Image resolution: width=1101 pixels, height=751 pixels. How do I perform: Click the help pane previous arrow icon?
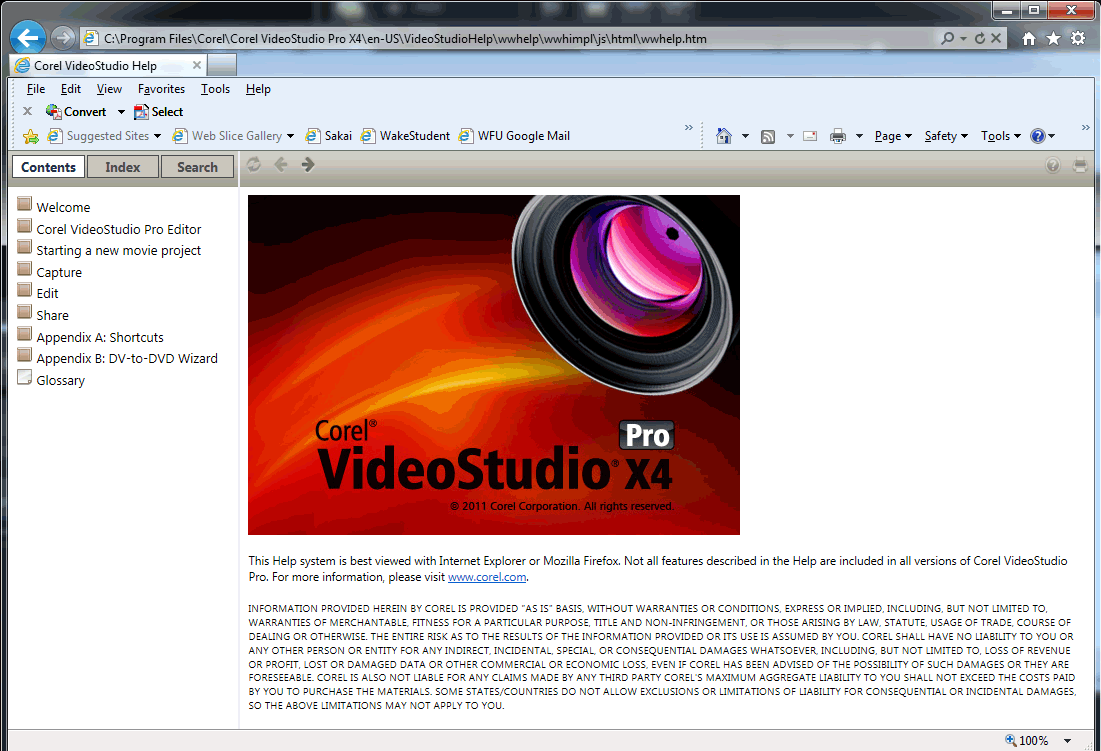click(x=281, y=165)
